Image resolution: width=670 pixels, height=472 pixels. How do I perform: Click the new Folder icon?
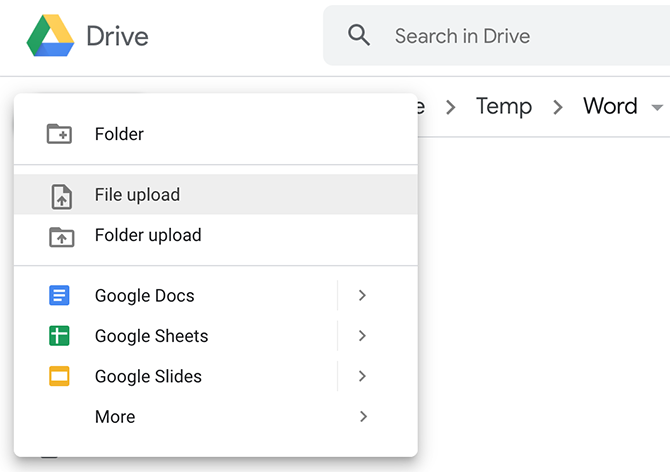tap(60, 134)
